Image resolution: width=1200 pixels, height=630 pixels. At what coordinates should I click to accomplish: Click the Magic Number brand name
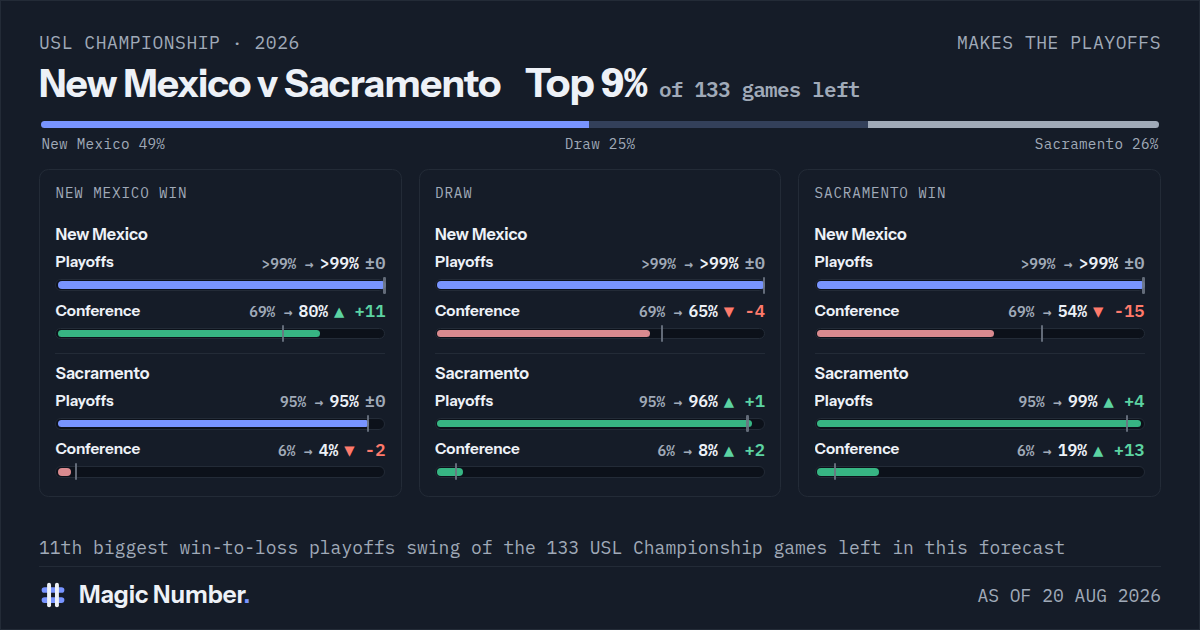pyautogui.click(x=164, y=595)
